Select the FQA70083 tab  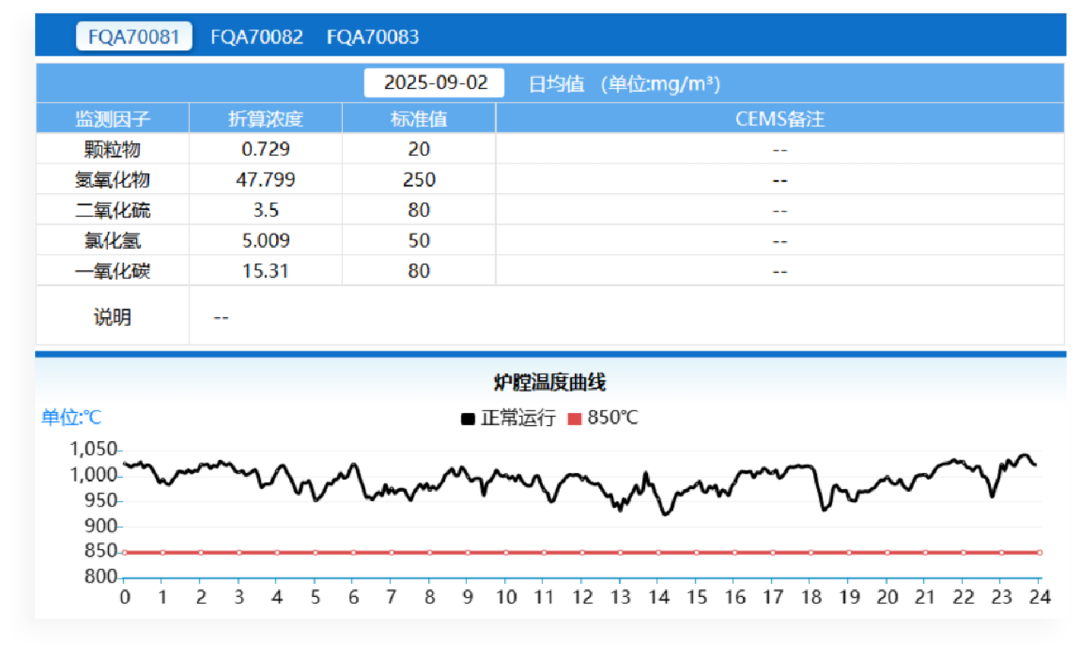click(372, 37)
